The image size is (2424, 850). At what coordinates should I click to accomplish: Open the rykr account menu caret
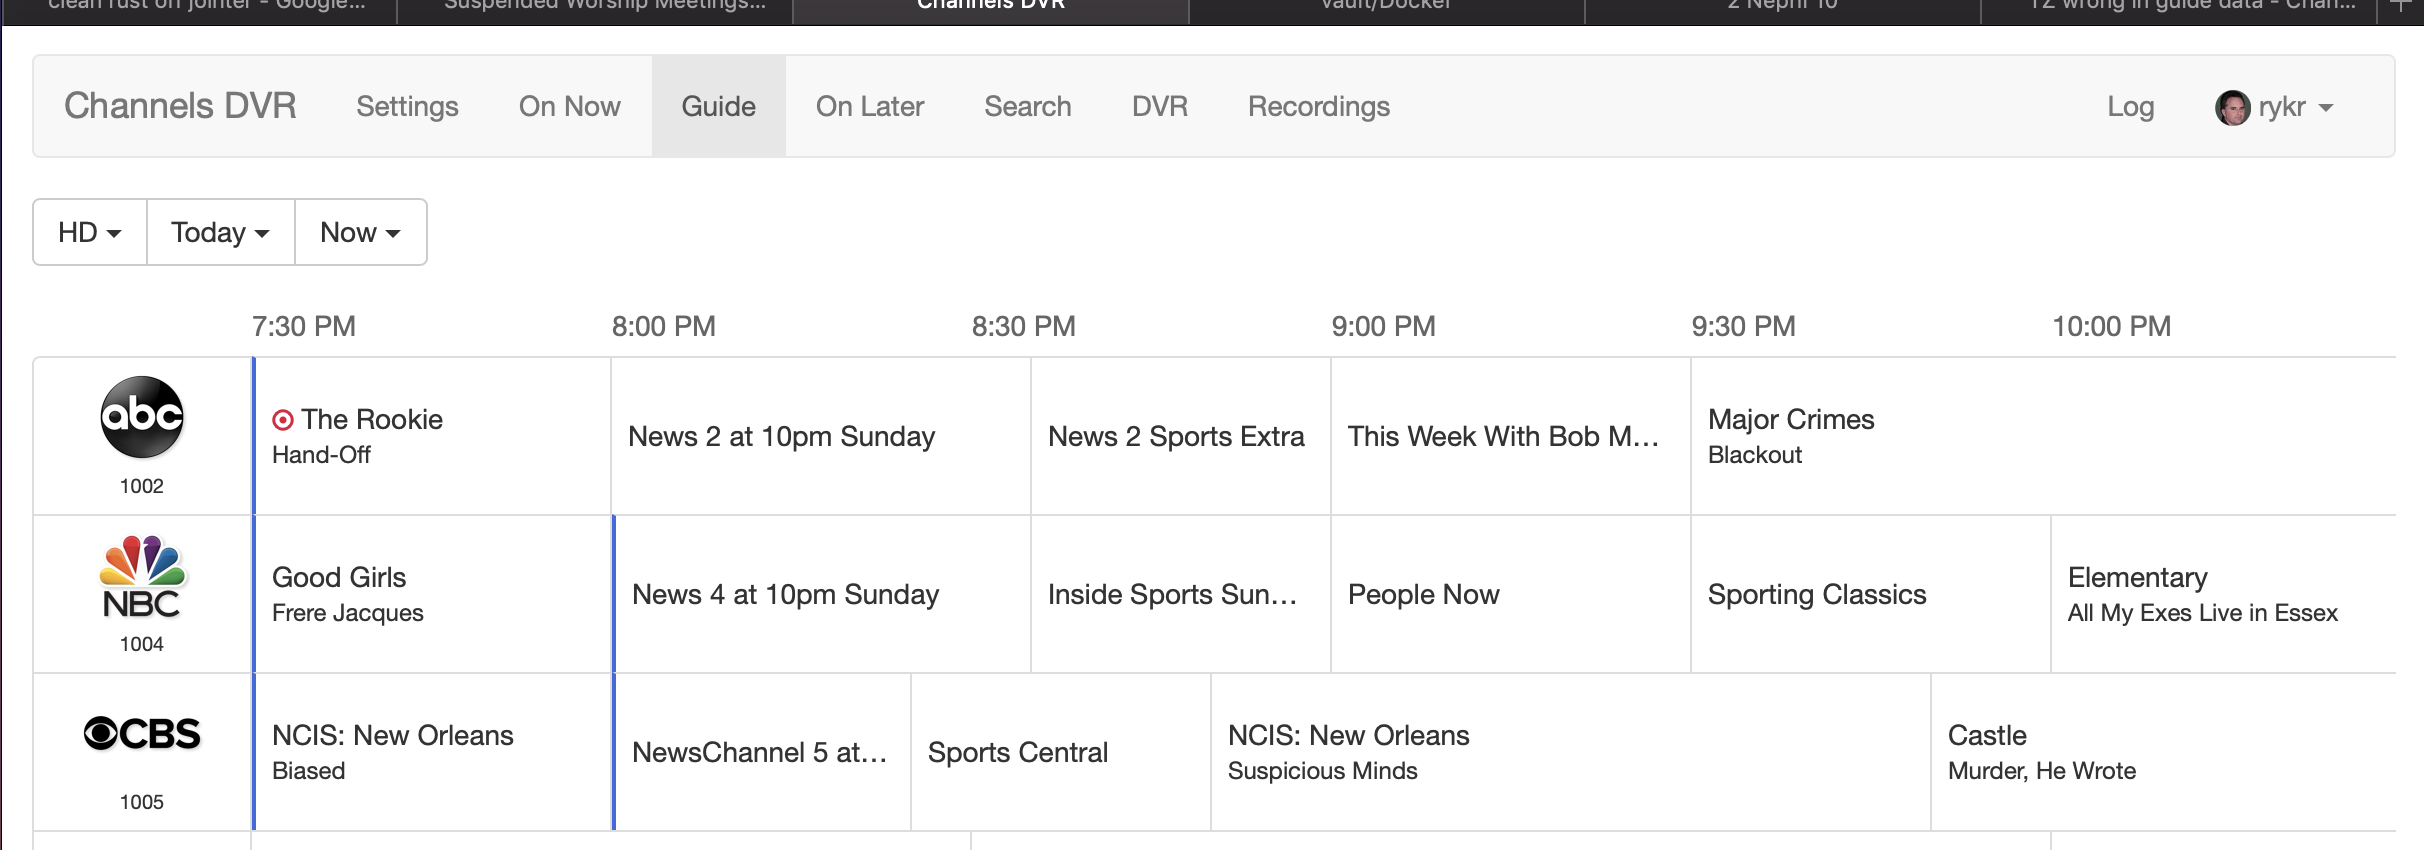pyautogui.click(x=2326, y=108)
